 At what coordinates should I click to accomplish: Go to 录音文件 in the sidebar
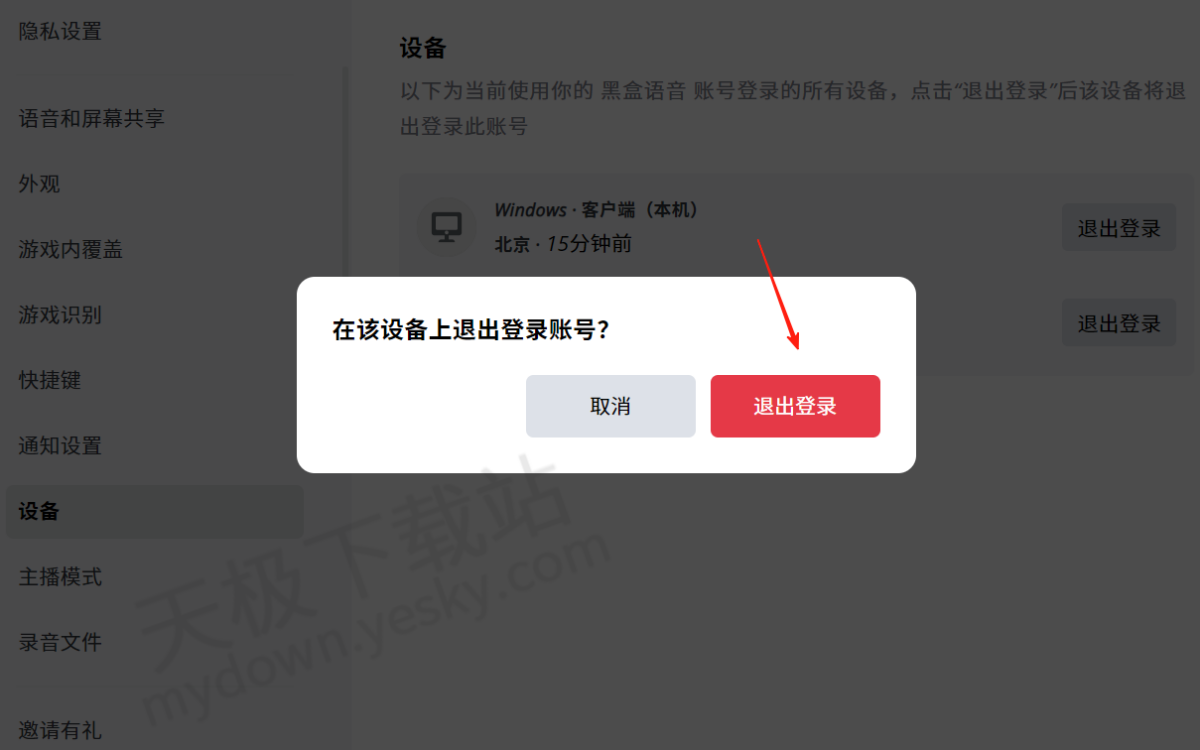tap(60, 642)
